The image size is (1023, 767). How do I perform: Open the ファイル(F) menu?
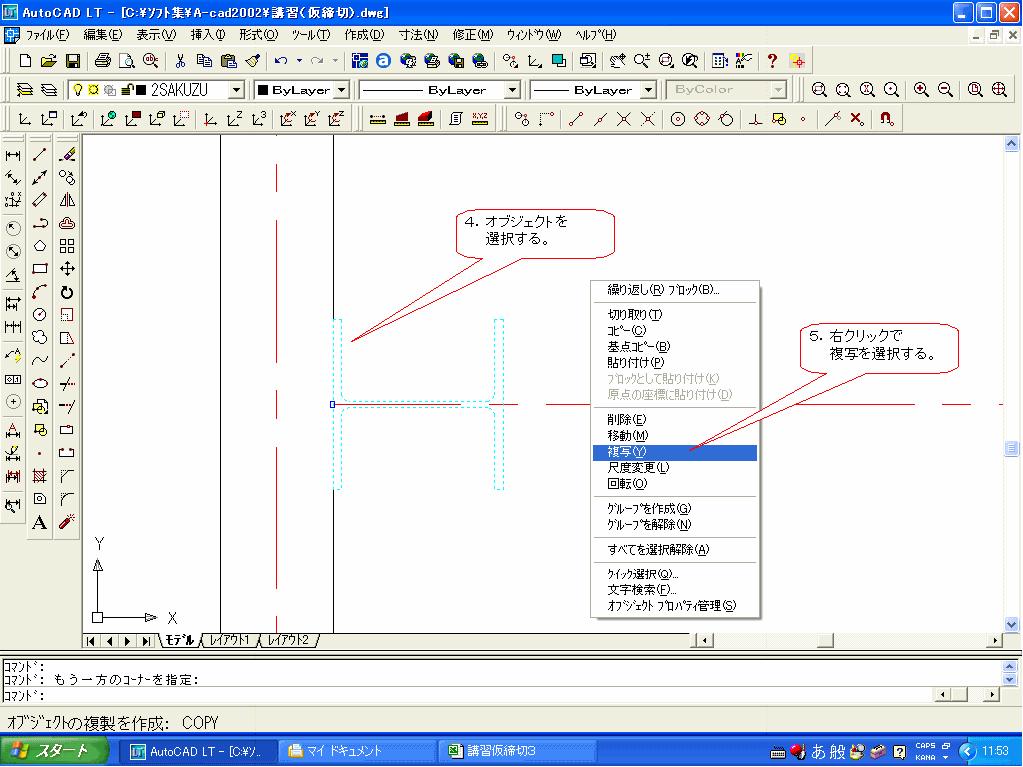[47, 35]
